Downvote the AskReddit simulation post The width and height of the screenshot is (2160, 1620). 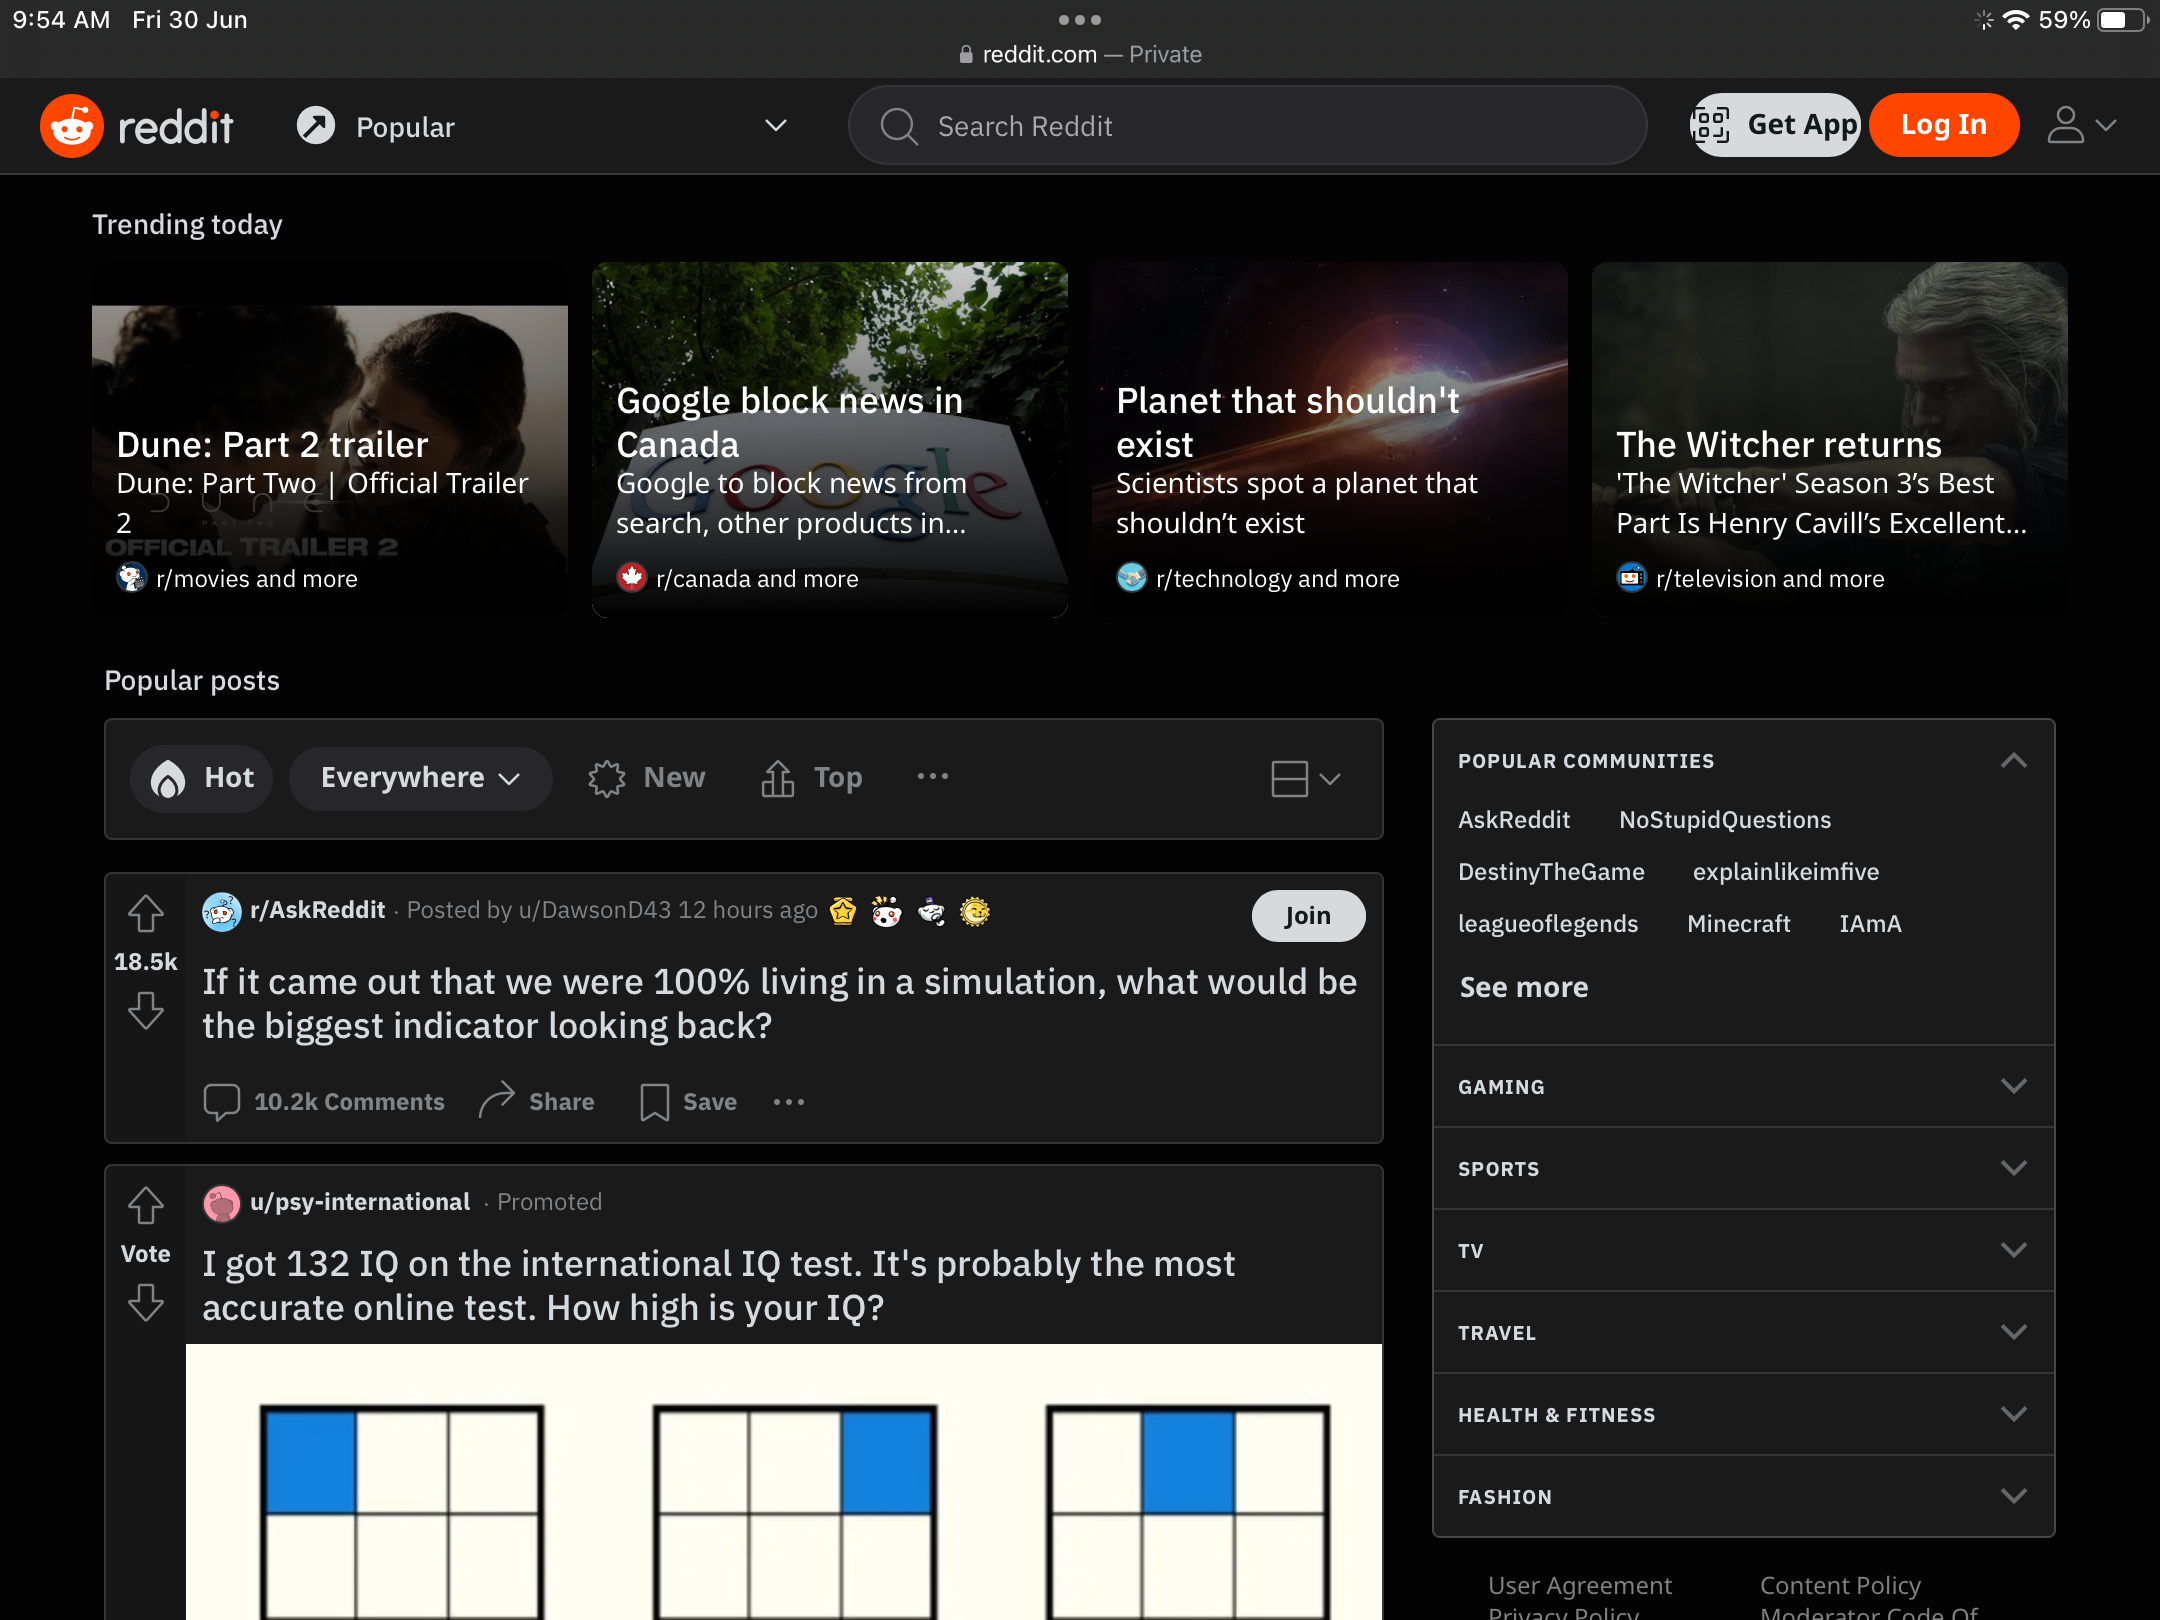pyautogui.click(x=146, y=1011)
